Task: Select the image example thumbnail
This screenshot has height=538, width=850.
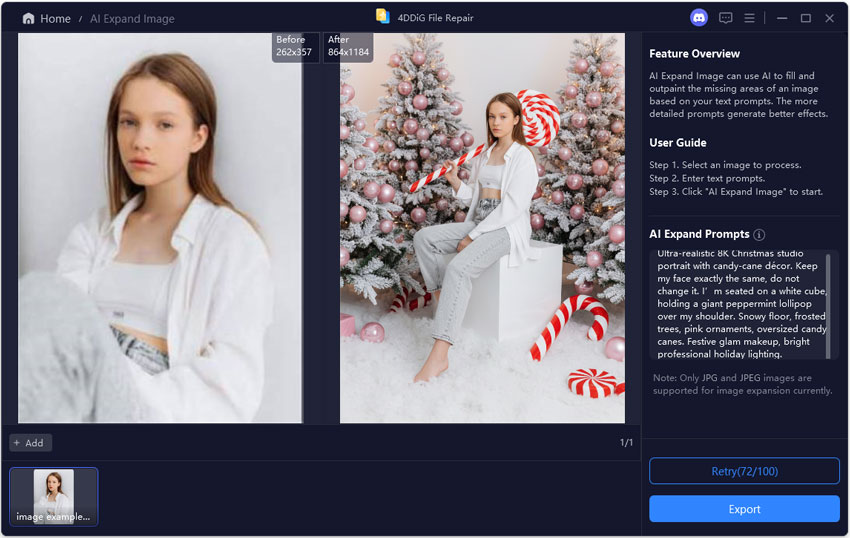Action: pos(54,496)
